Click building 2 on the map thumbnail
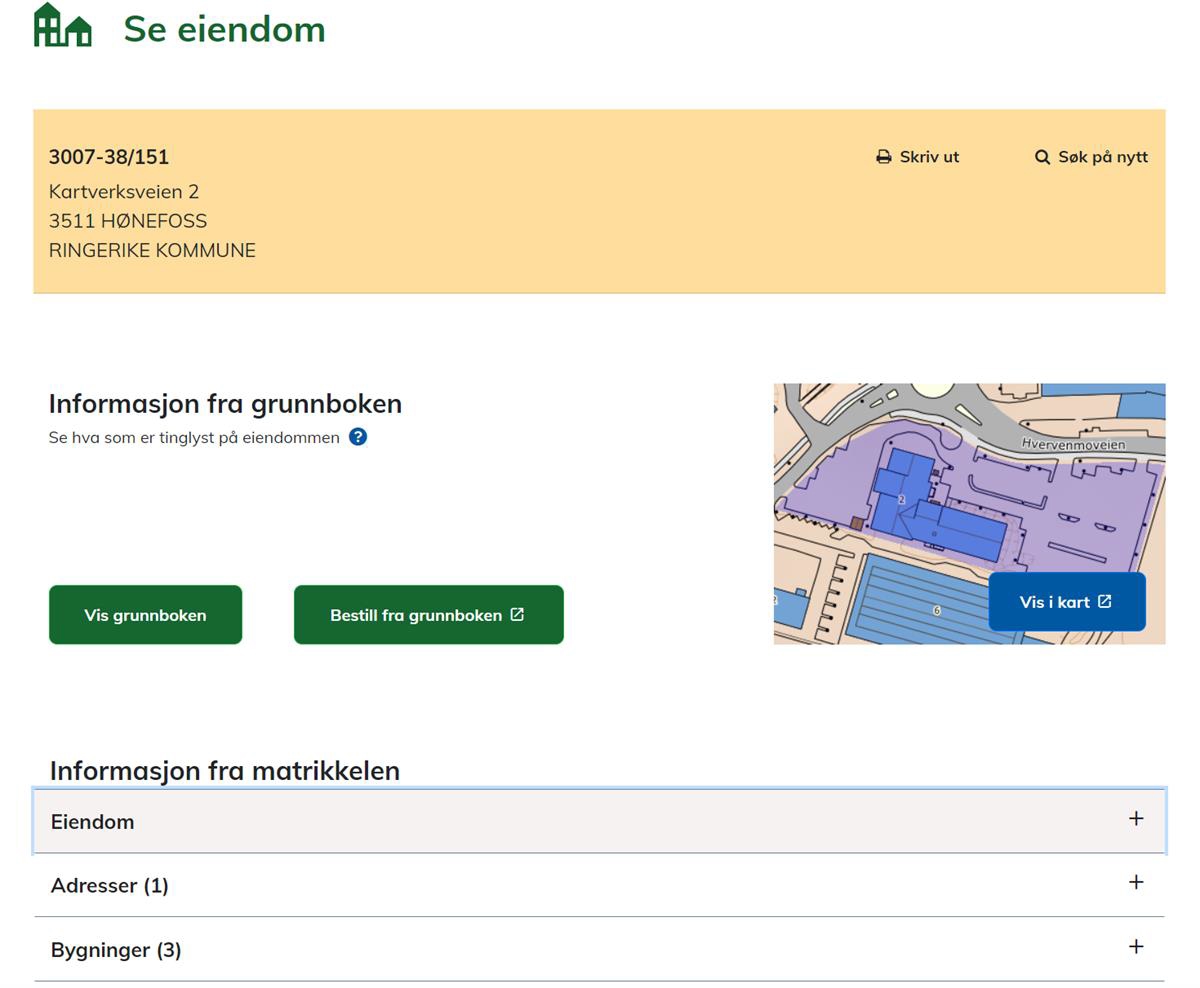Viewport: 1200px width, 988px height. coord(900,498)
